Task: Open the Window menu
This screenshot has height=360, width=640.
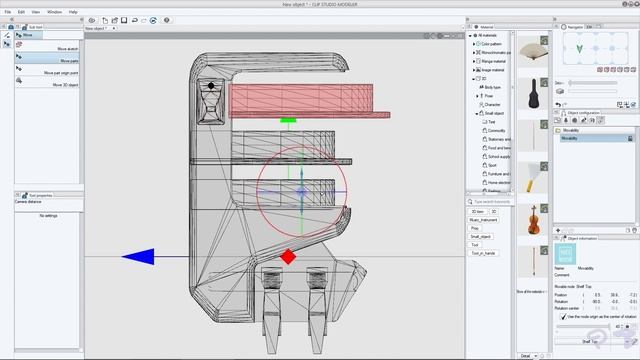Action: point(54,12)
